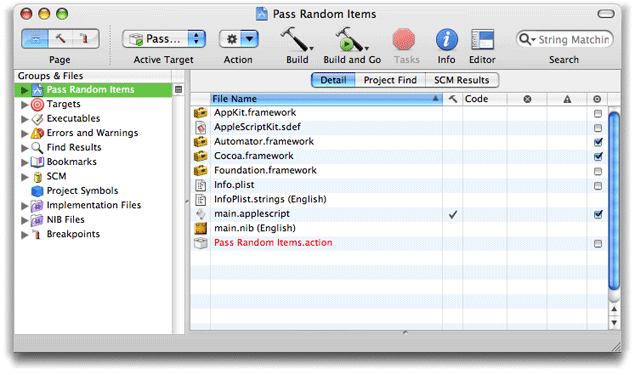
Task: Click the build hammer column header
Action: [x=453, y=99]
